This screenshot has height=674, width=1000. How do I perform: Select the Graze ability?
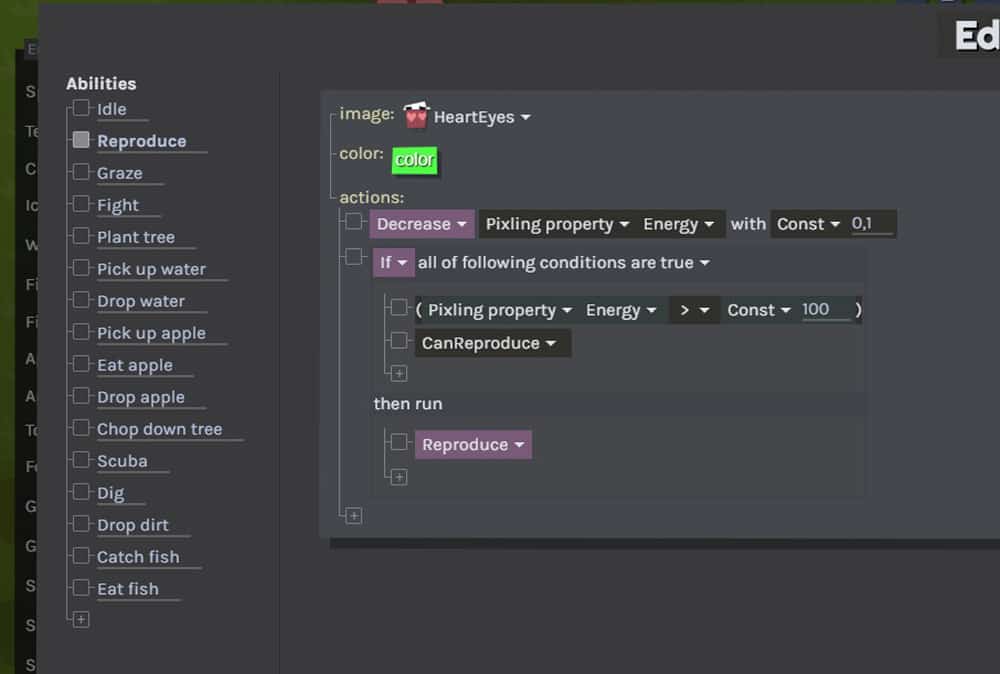[x=120, y=173]
